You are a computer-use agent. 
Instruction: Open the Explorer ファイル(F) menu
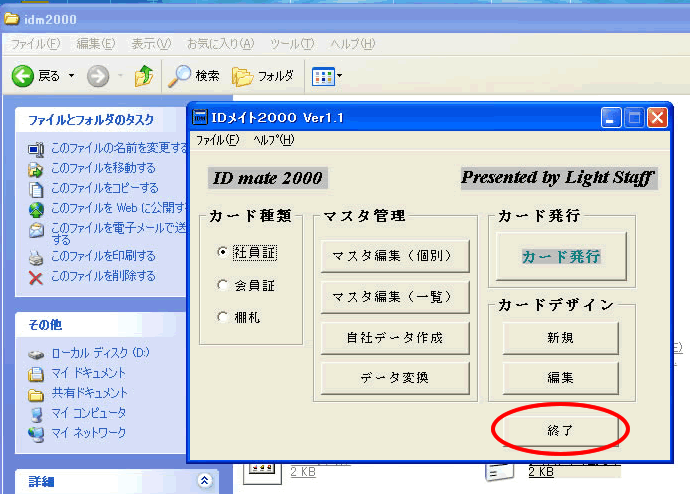35,44
